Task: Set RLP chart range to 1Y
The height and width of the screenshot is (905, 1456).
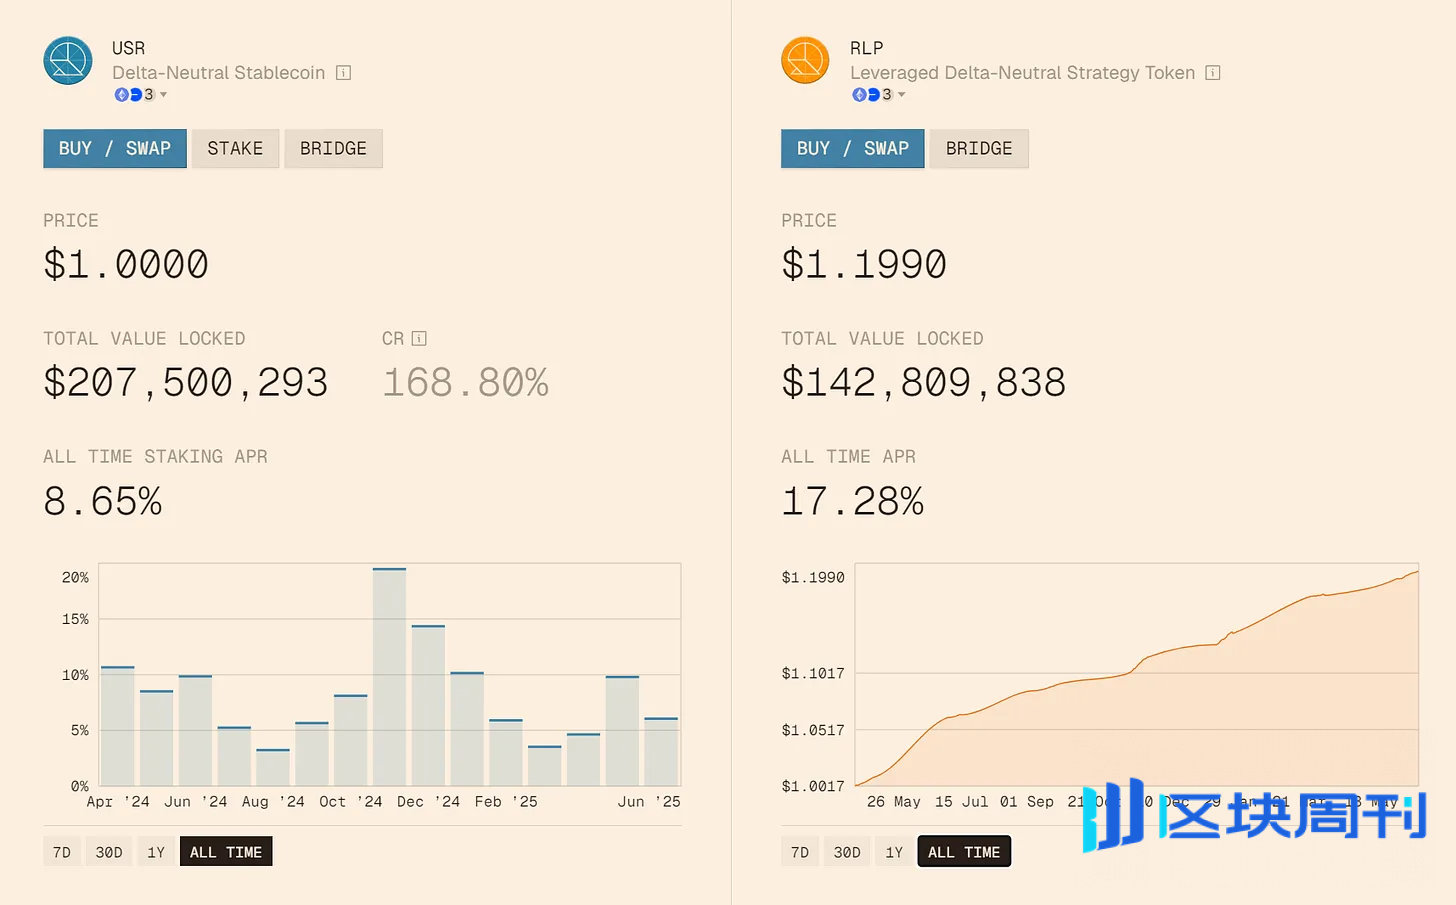Action: click(894, 852)
